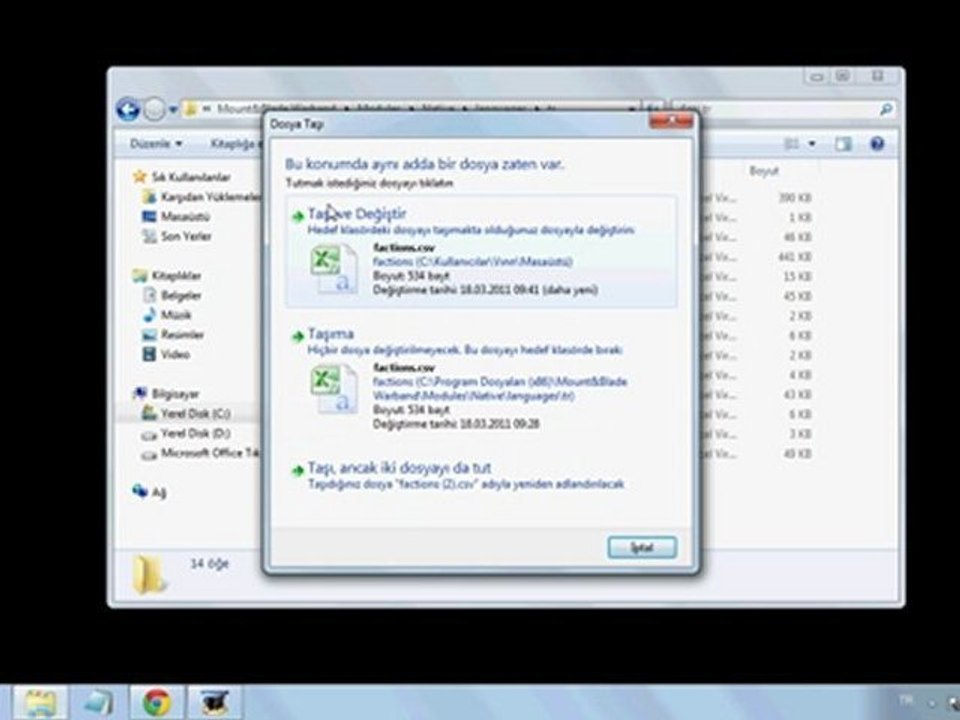The width and height of the screenshot is (960, 720).
Task: Select Müzik library
Action: [167, 315]
